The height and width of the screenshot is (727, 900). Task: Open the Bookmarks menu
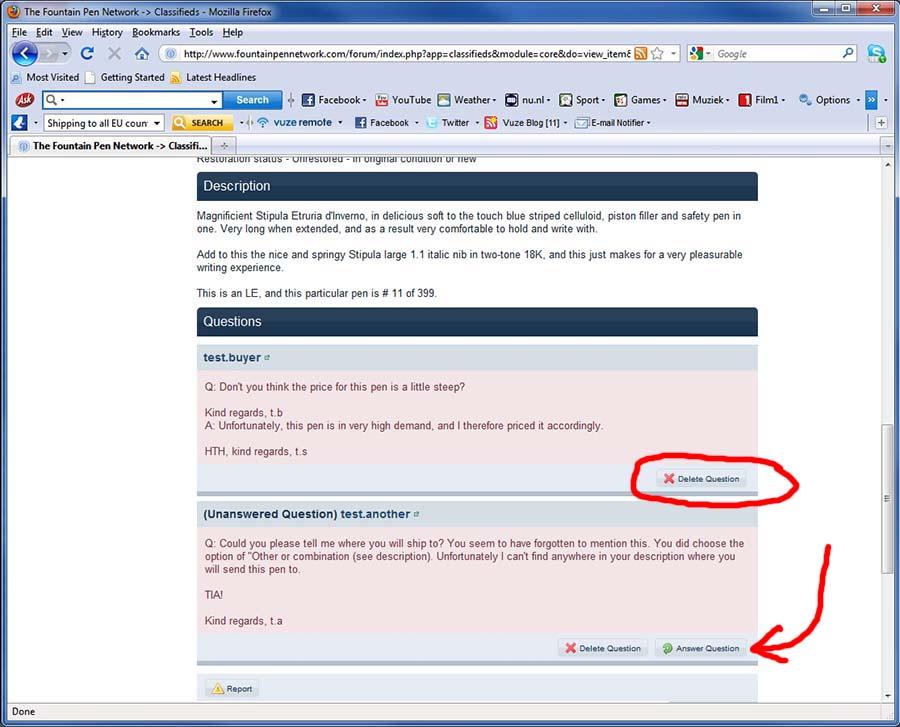coord(156,32)
